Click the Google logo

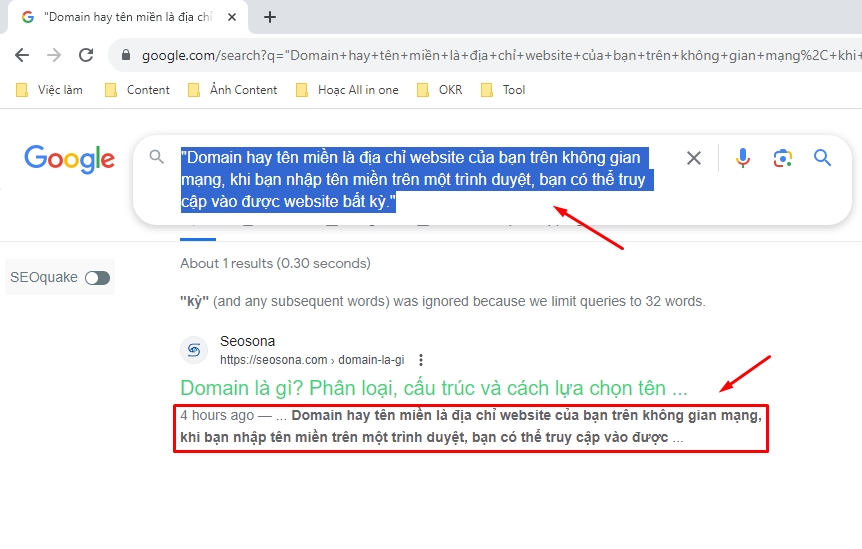pyautogui.click(x=70, y=159)
